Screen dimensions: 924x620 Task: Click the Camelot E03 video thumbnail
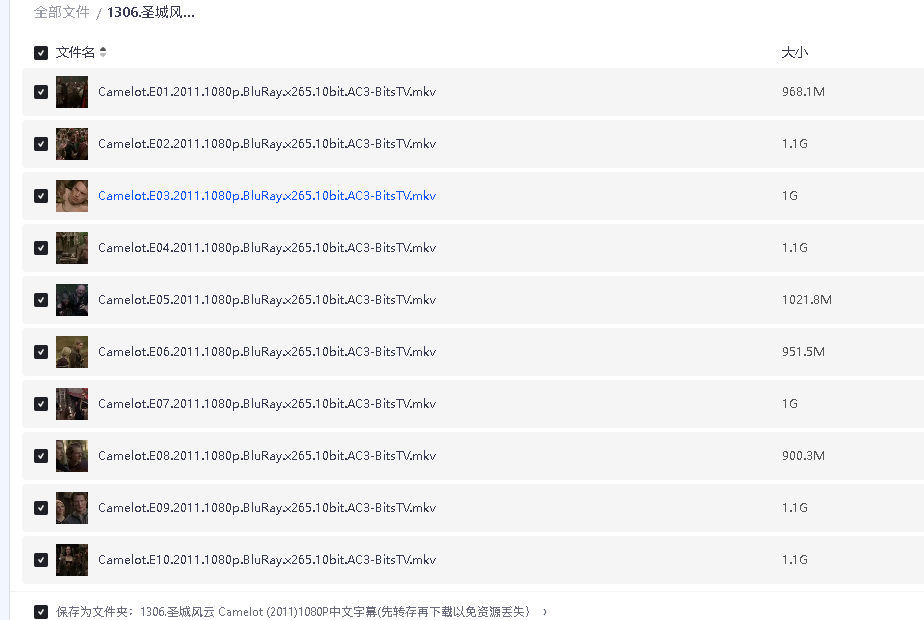[72, 196]
